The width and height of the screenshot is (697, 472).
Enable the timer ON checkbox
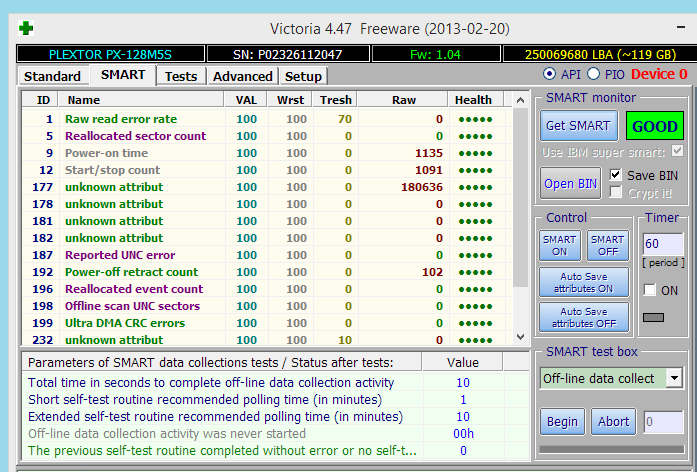(649, 290)
